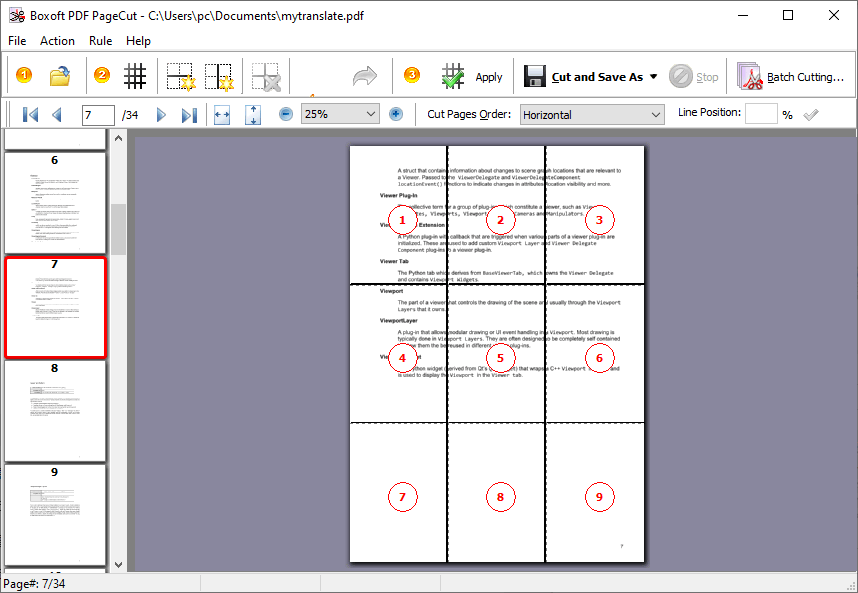Click cut region number 5
Viewport: 858px width, 593px height.
click(x=500, y=358)
